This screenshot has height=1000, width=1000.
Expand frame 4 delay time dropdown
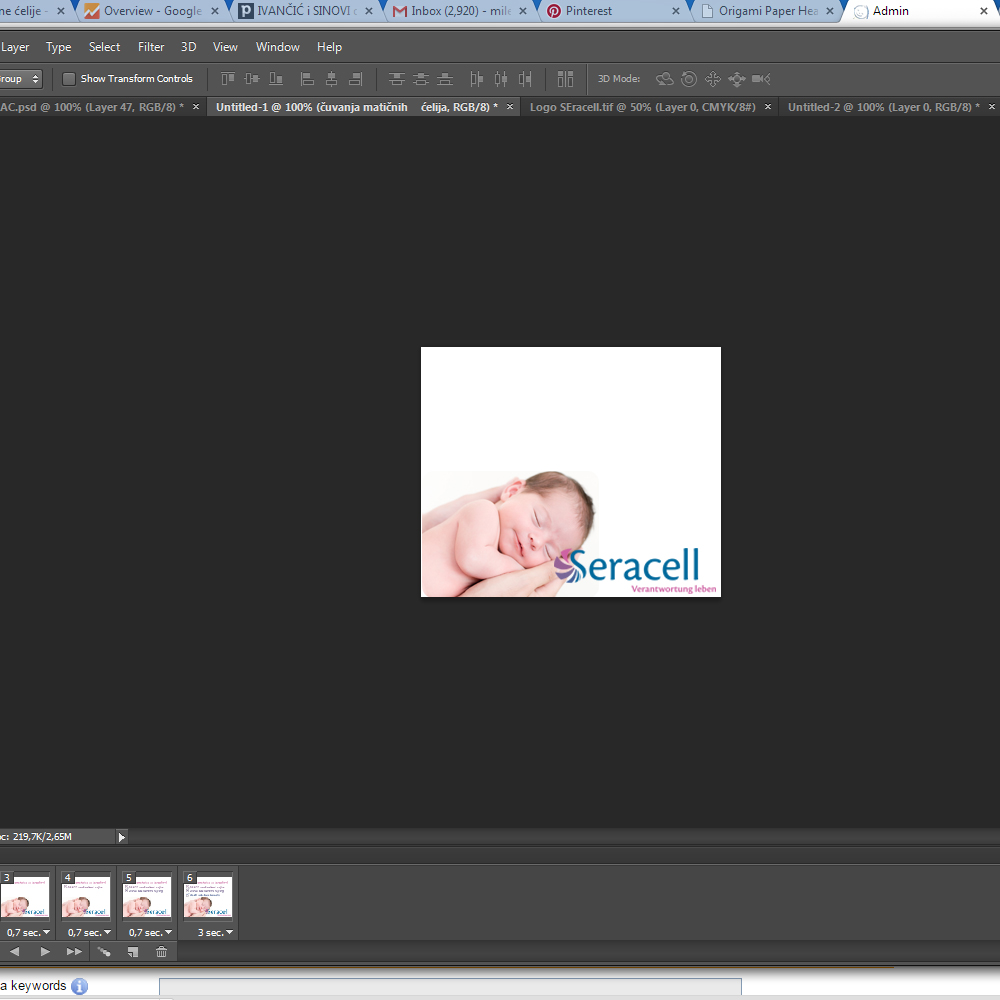tap(89, 932)
